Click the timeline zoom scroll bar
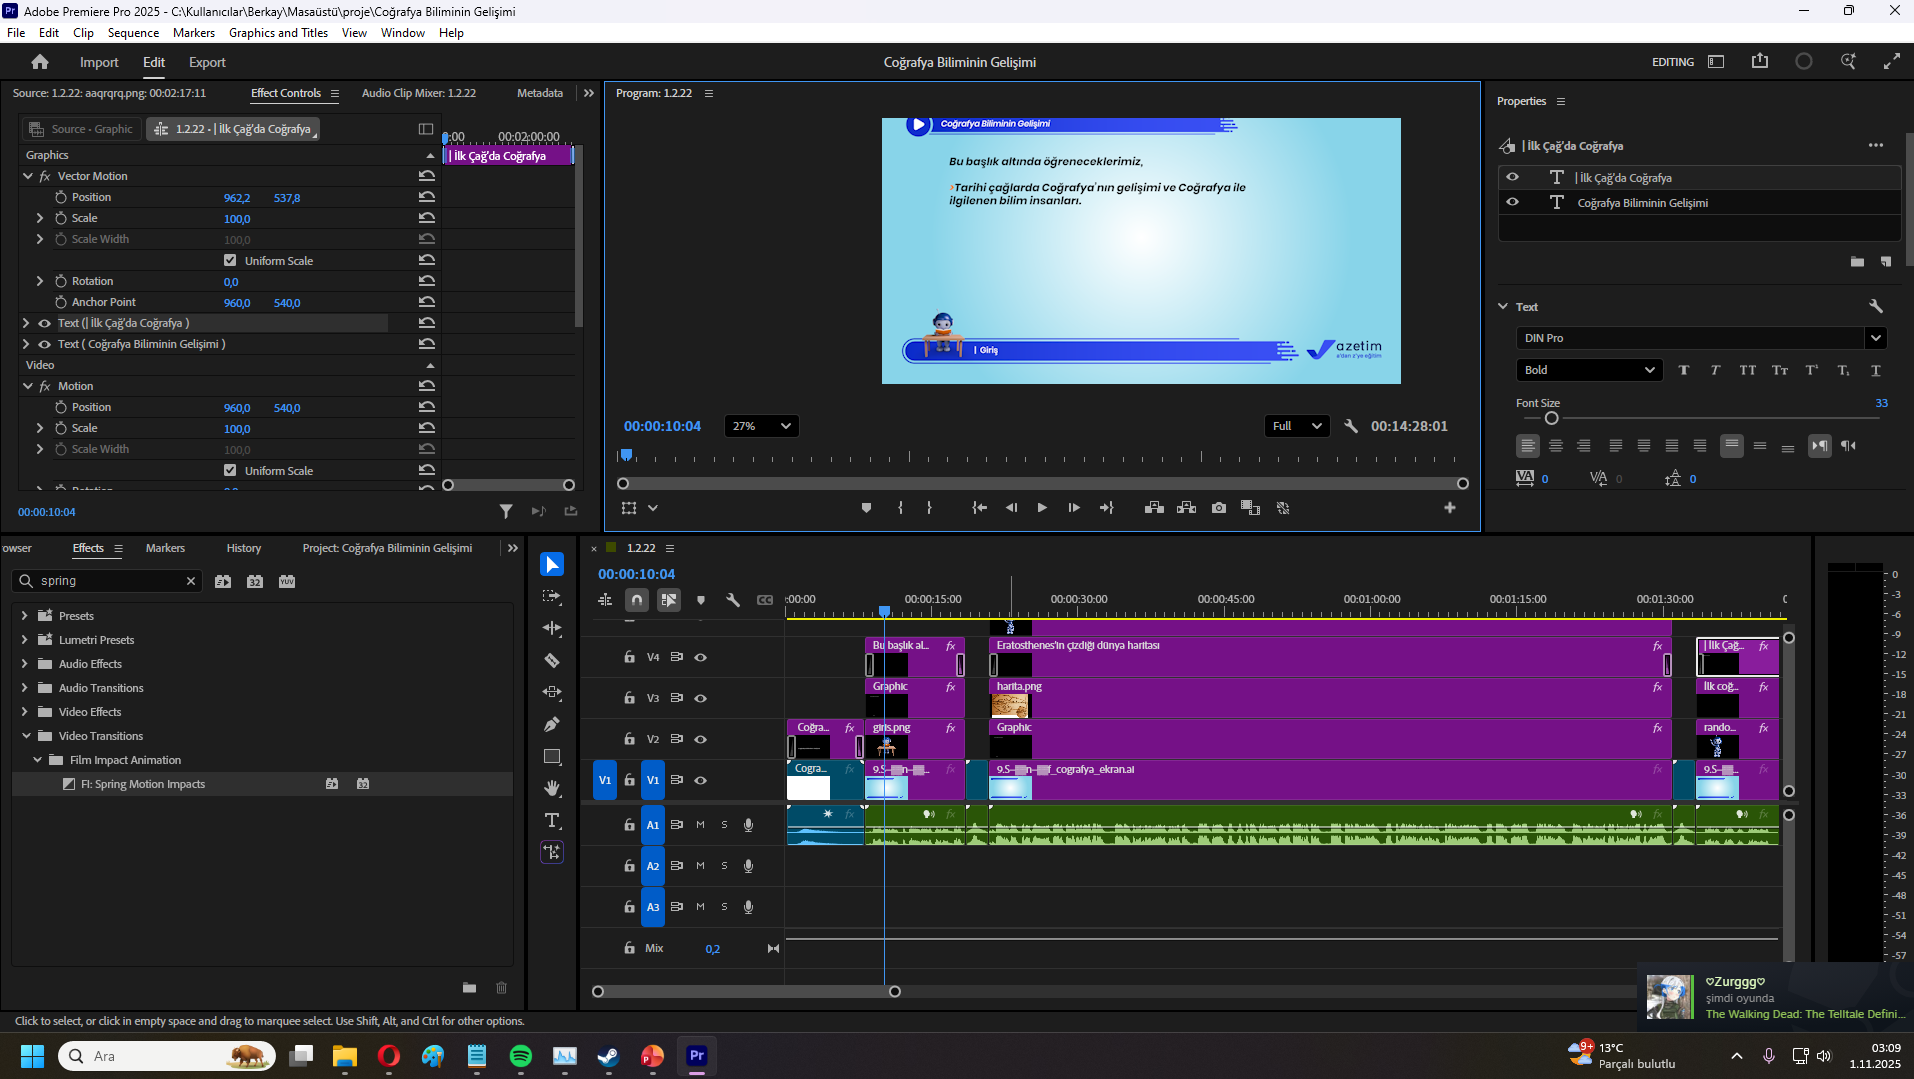1914x1079 pixels. 746,991
